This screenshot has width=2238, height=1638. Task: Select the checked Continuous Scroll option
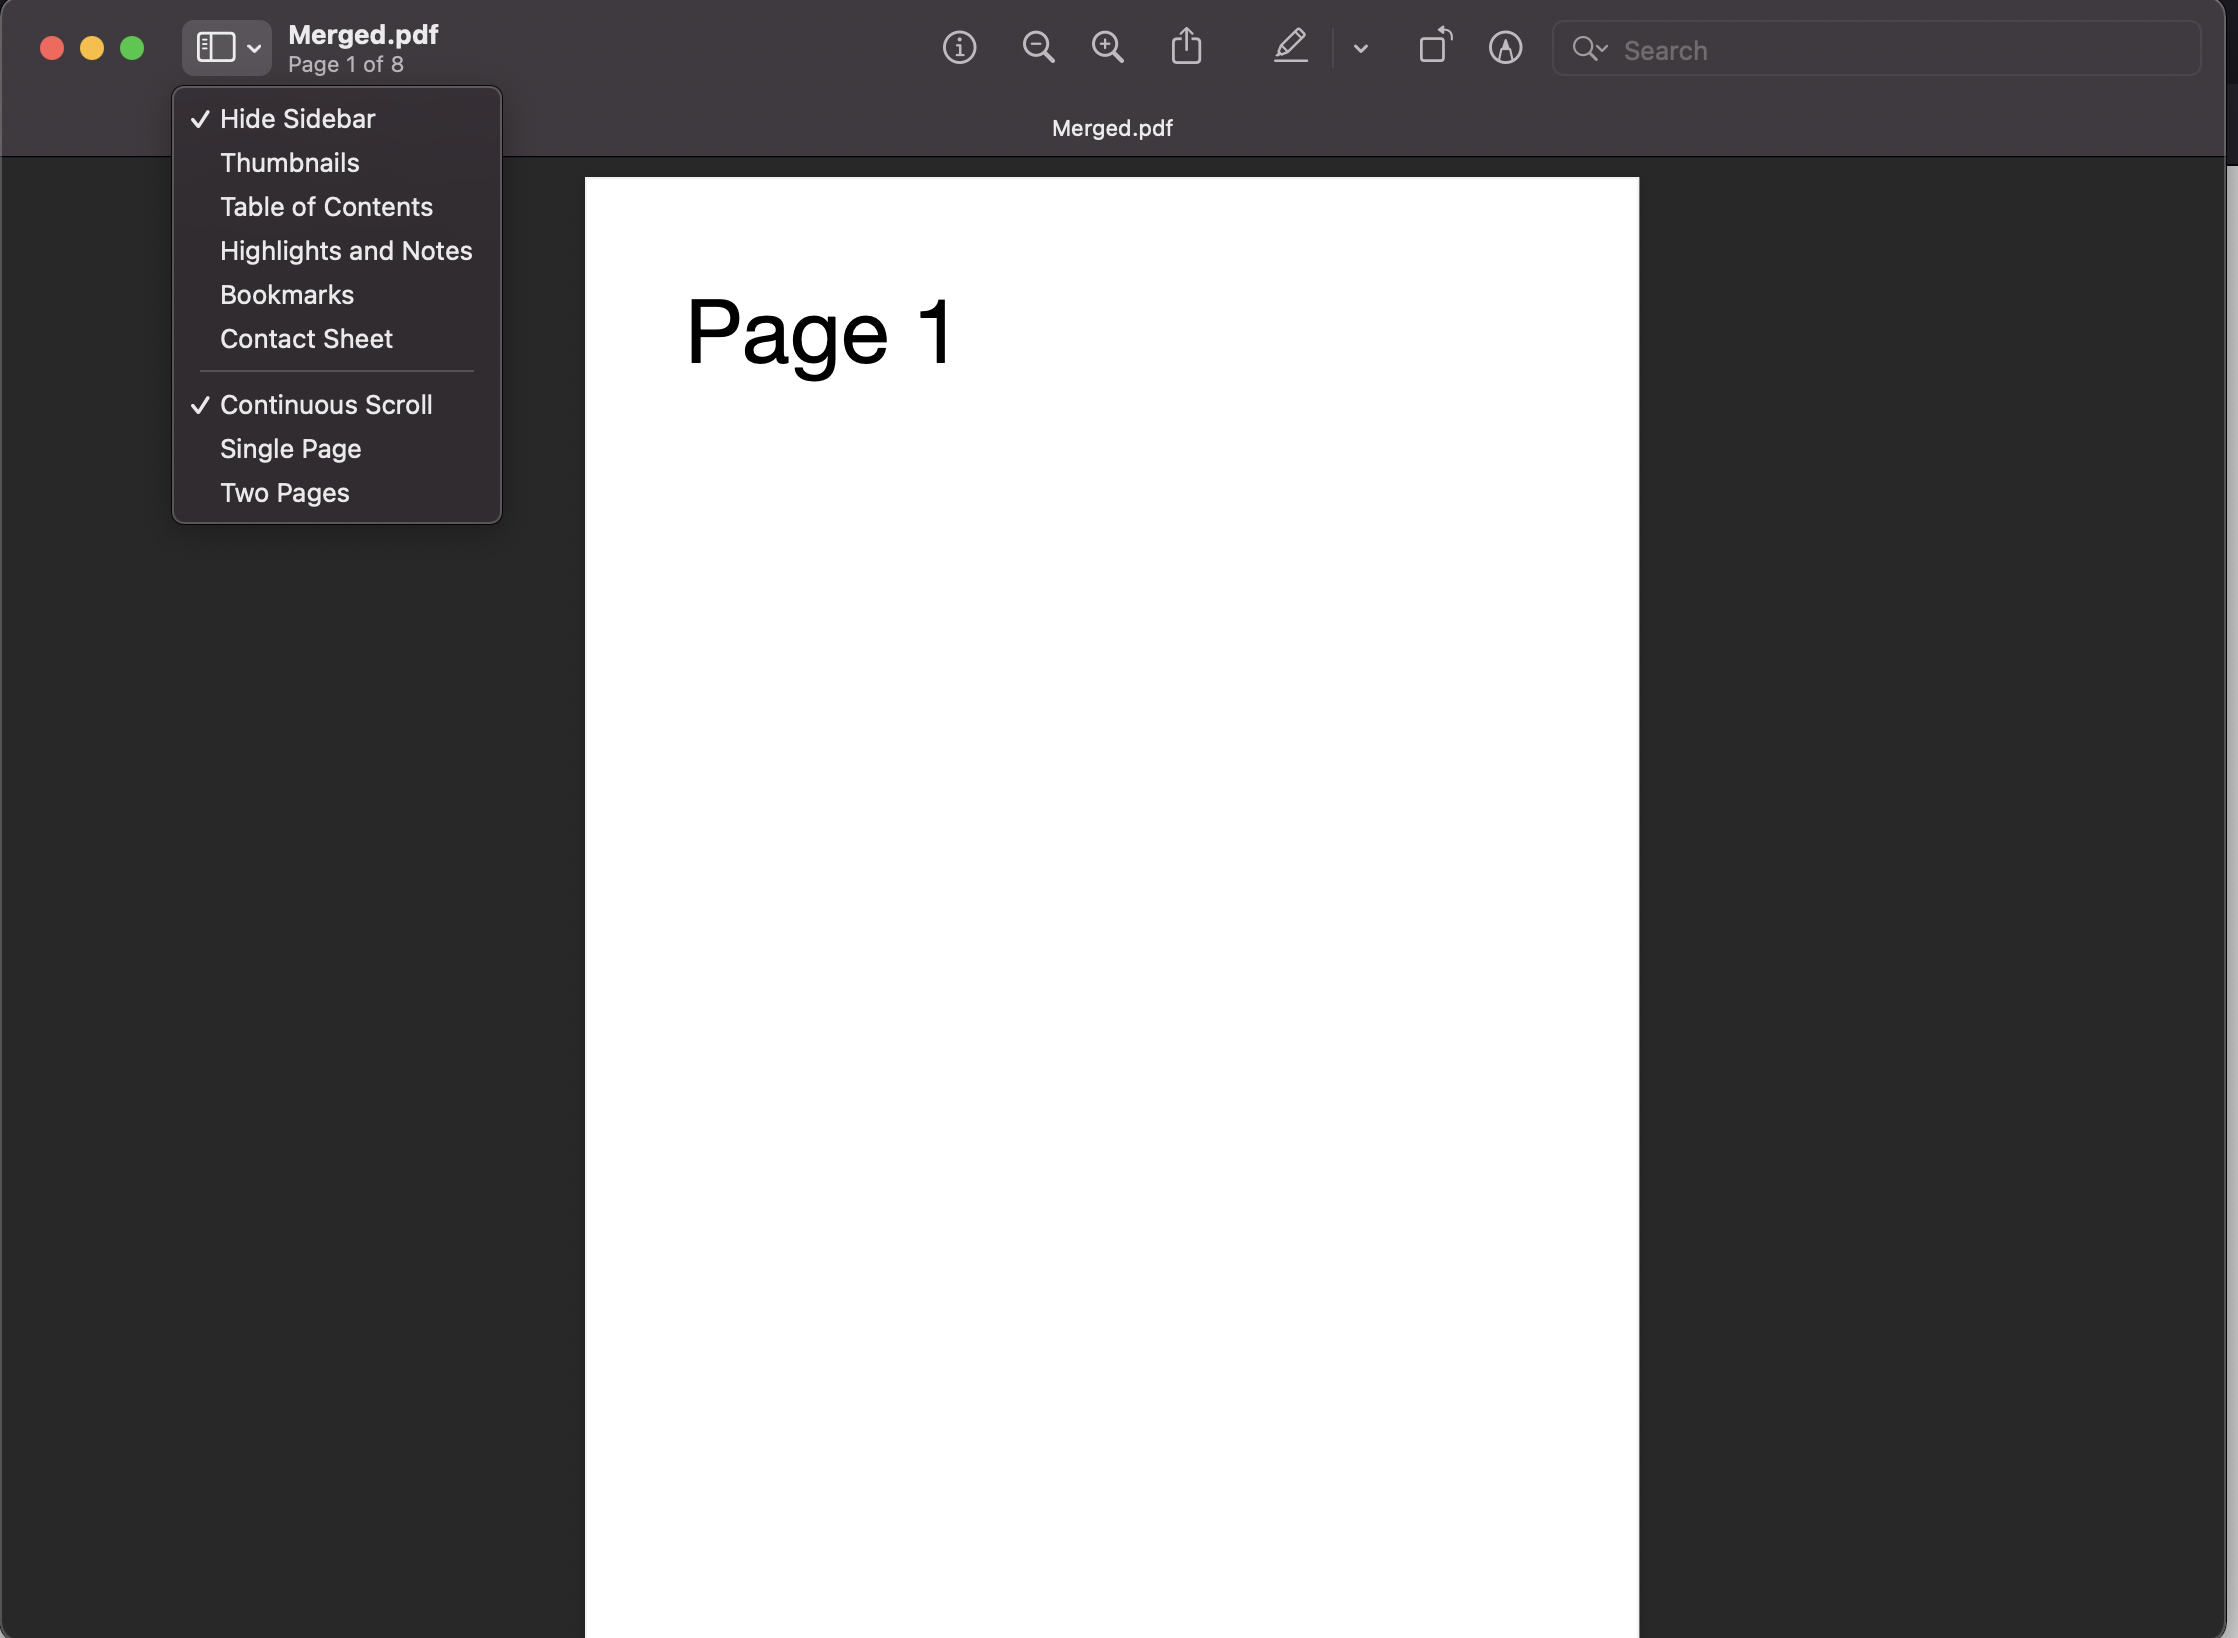coord(326,405)
